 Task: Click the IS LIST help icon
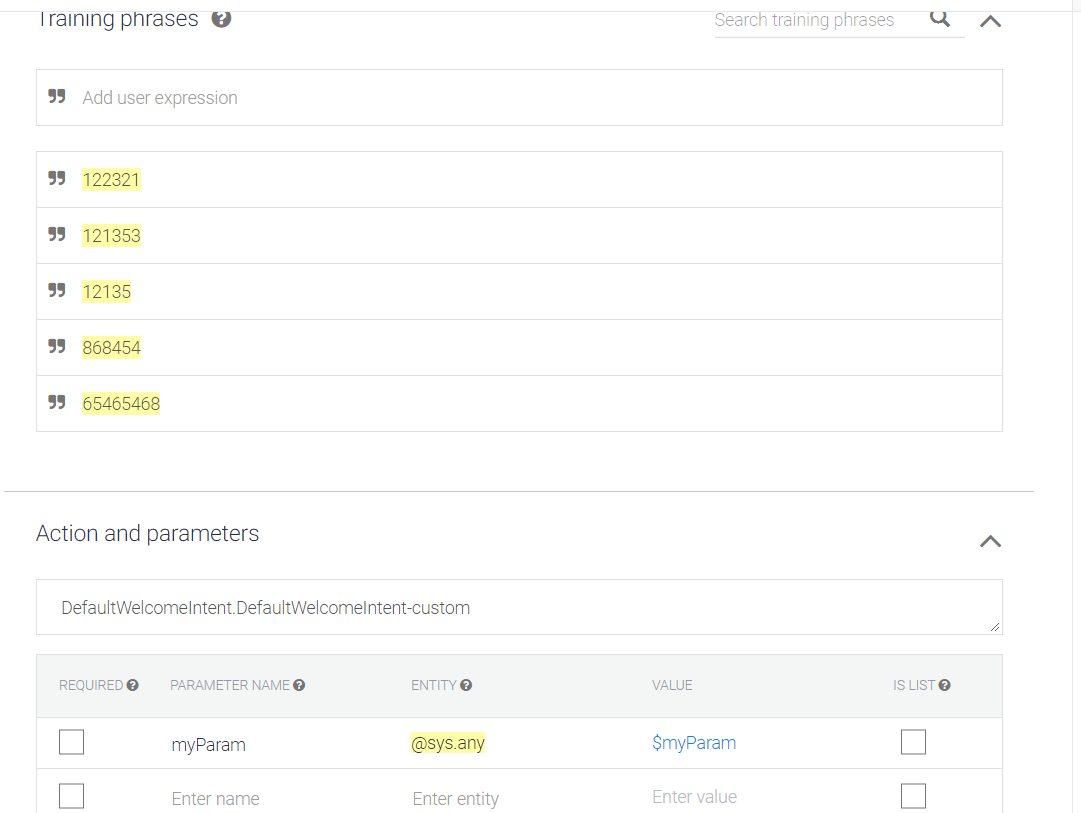click(x=944, y=685)
